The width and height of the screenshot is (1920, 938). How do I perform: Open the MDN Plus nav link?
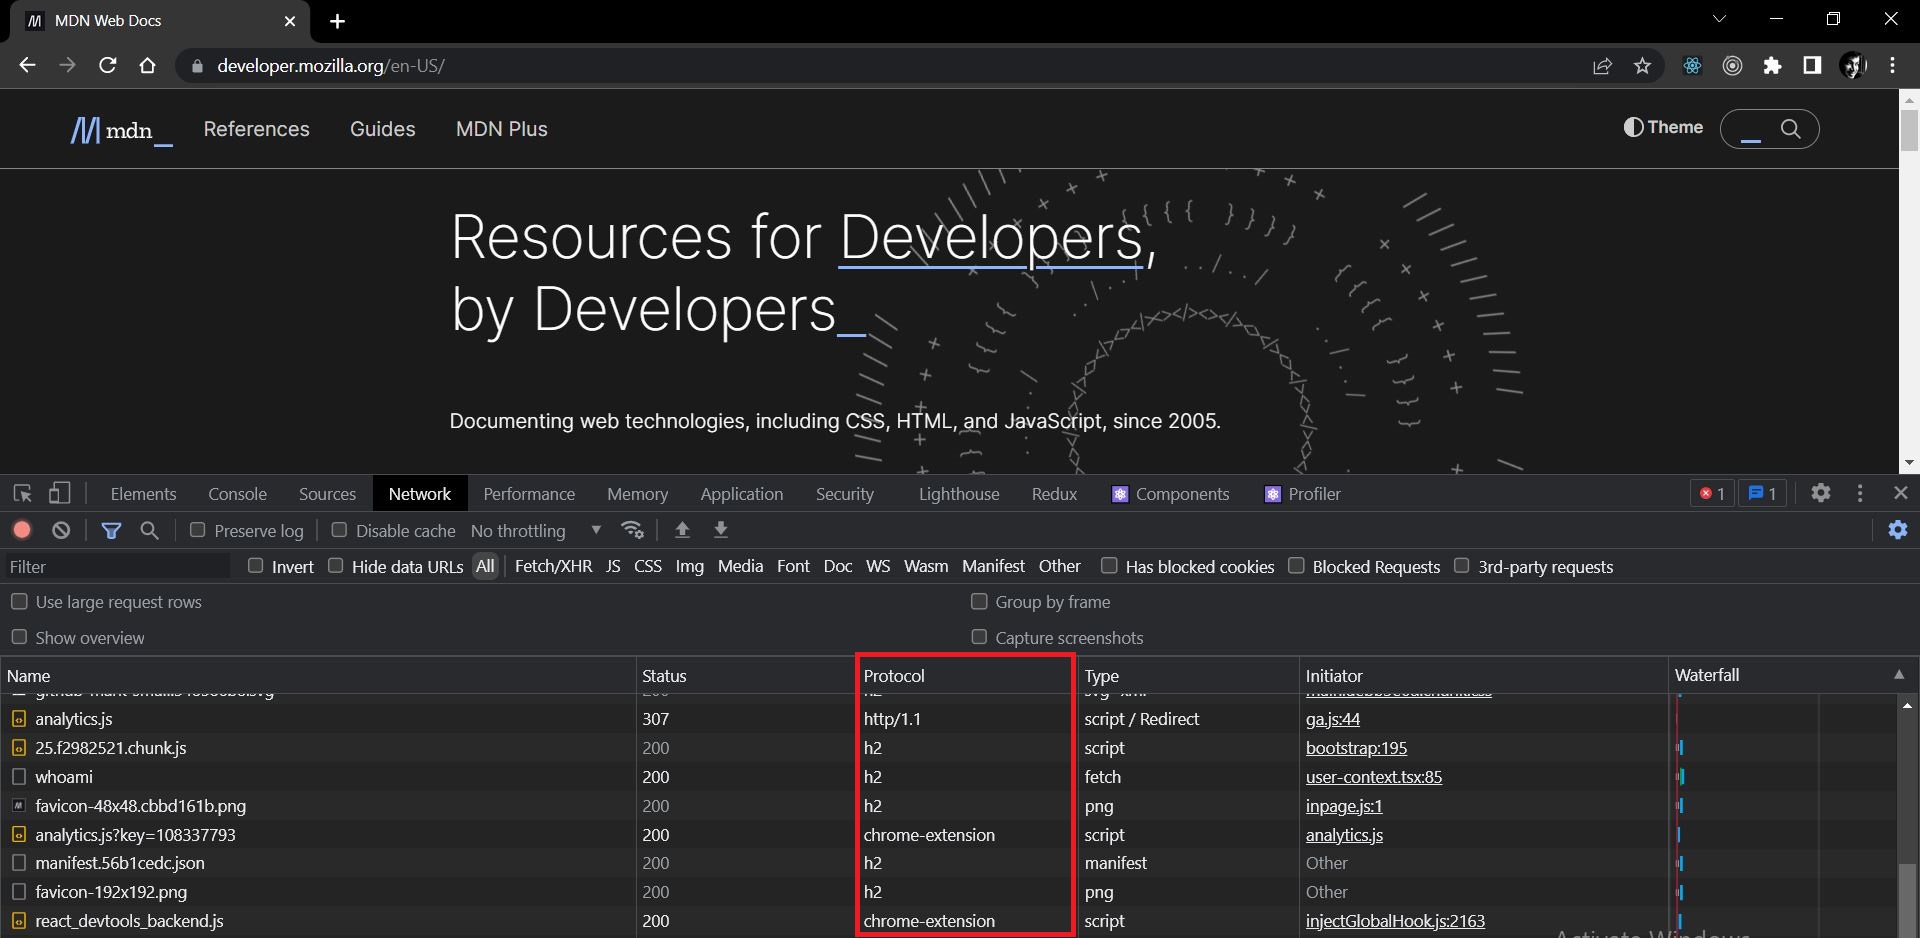click(x=502, y=129)
